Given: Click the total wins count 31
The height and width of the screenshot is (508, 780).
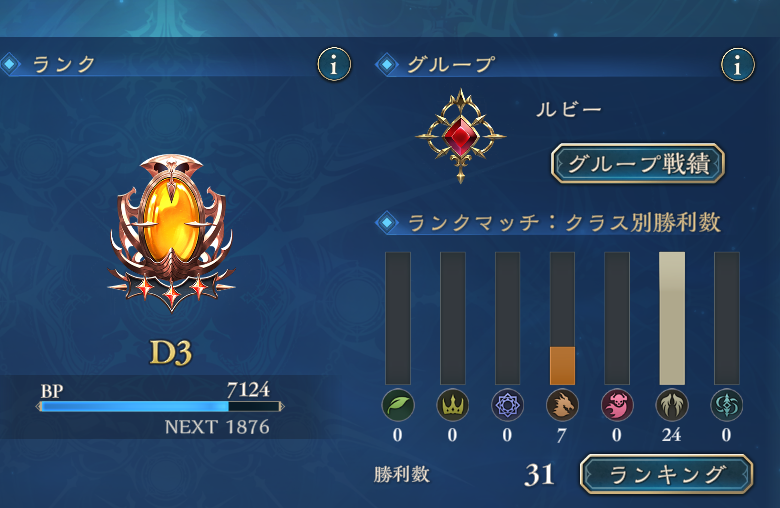Looking at the screenshot, I should [539, 475].
